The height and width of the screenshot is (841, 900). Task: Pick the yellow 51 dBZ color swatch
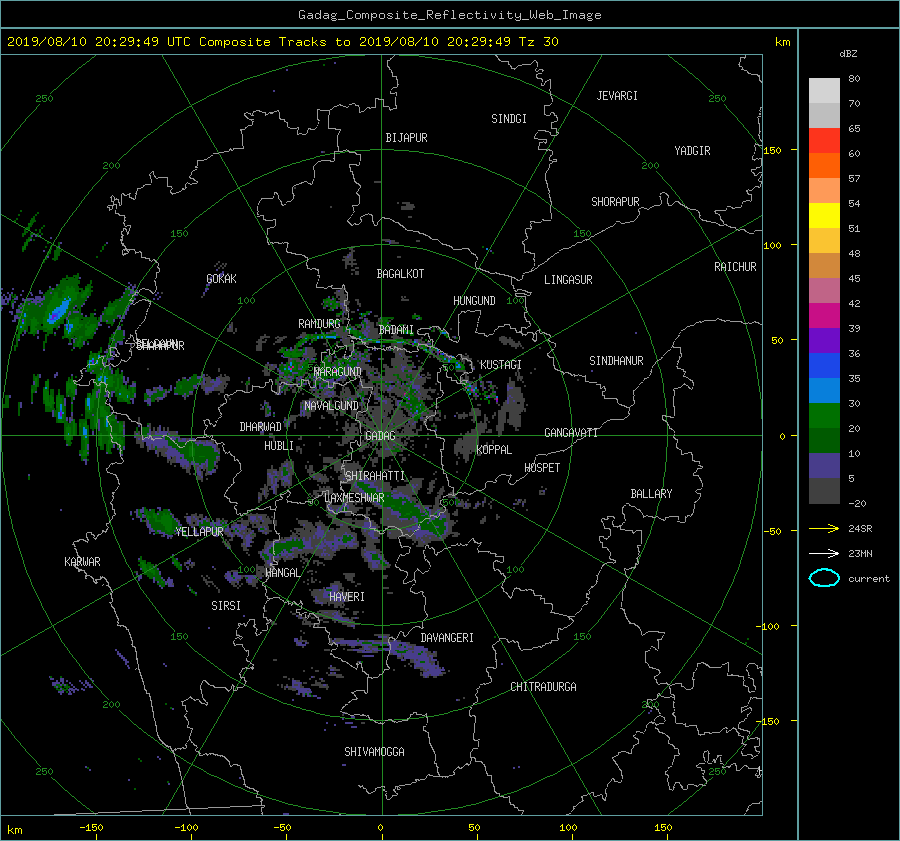coord(824,216)
